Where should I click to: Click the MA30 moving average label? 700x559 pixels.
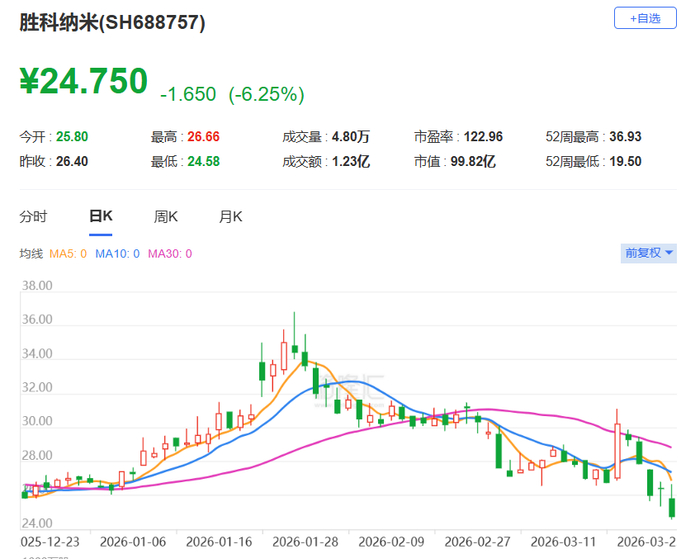tap(170, 254)
